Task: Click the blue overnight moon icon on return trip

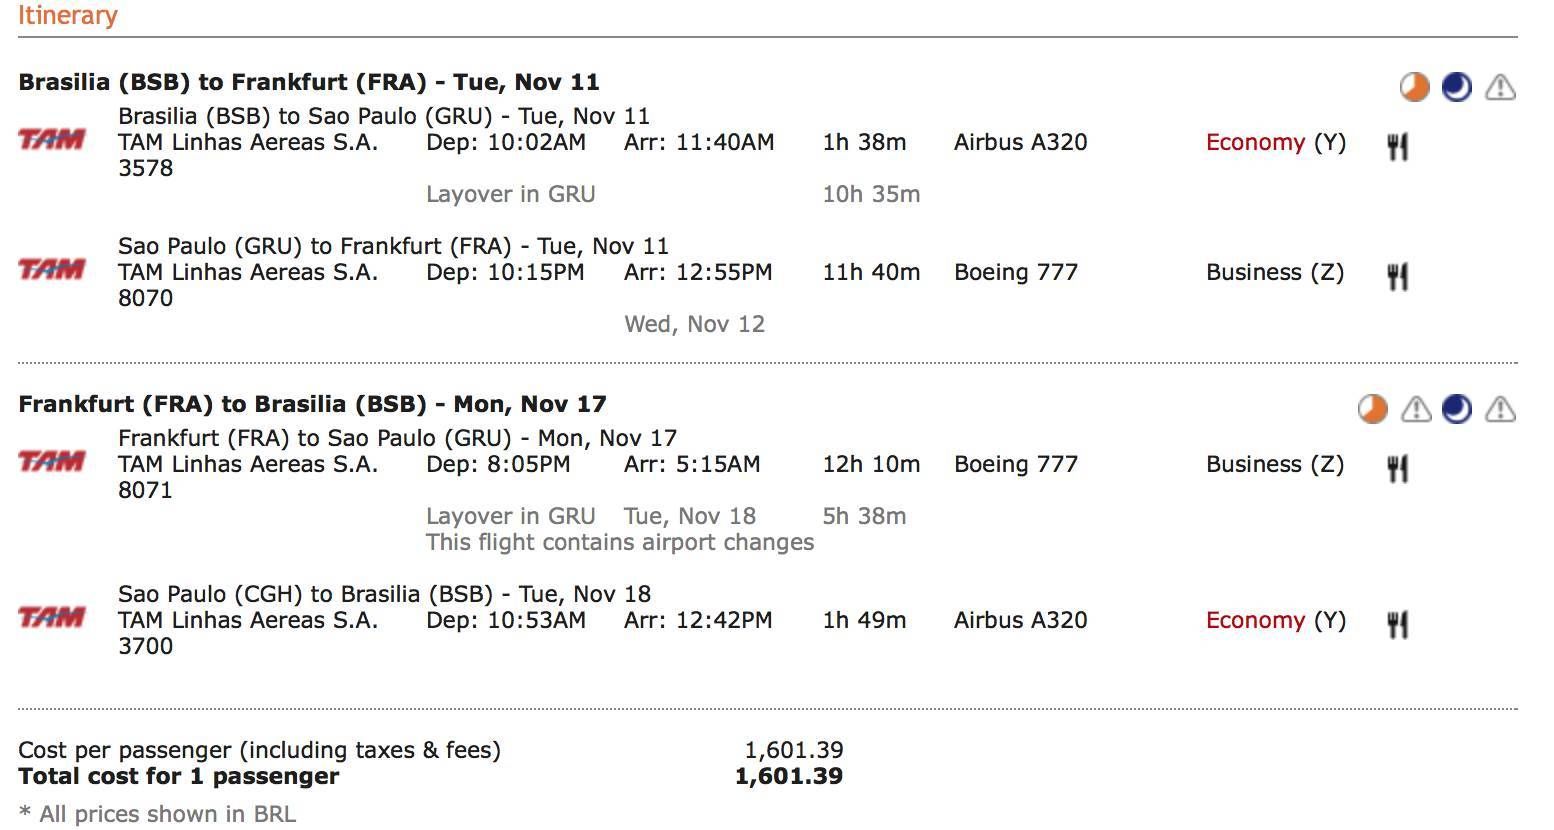Action: (1457, 409)
